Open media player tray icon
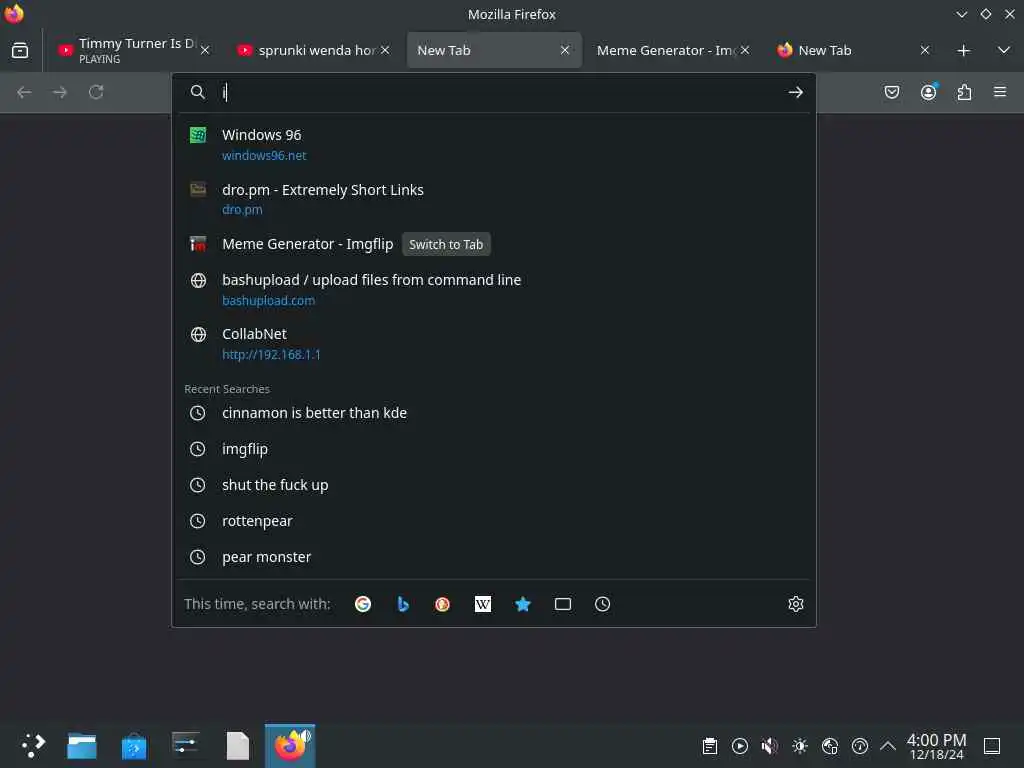Viewport: 1024px width, 768px height. tap(740, 746)
